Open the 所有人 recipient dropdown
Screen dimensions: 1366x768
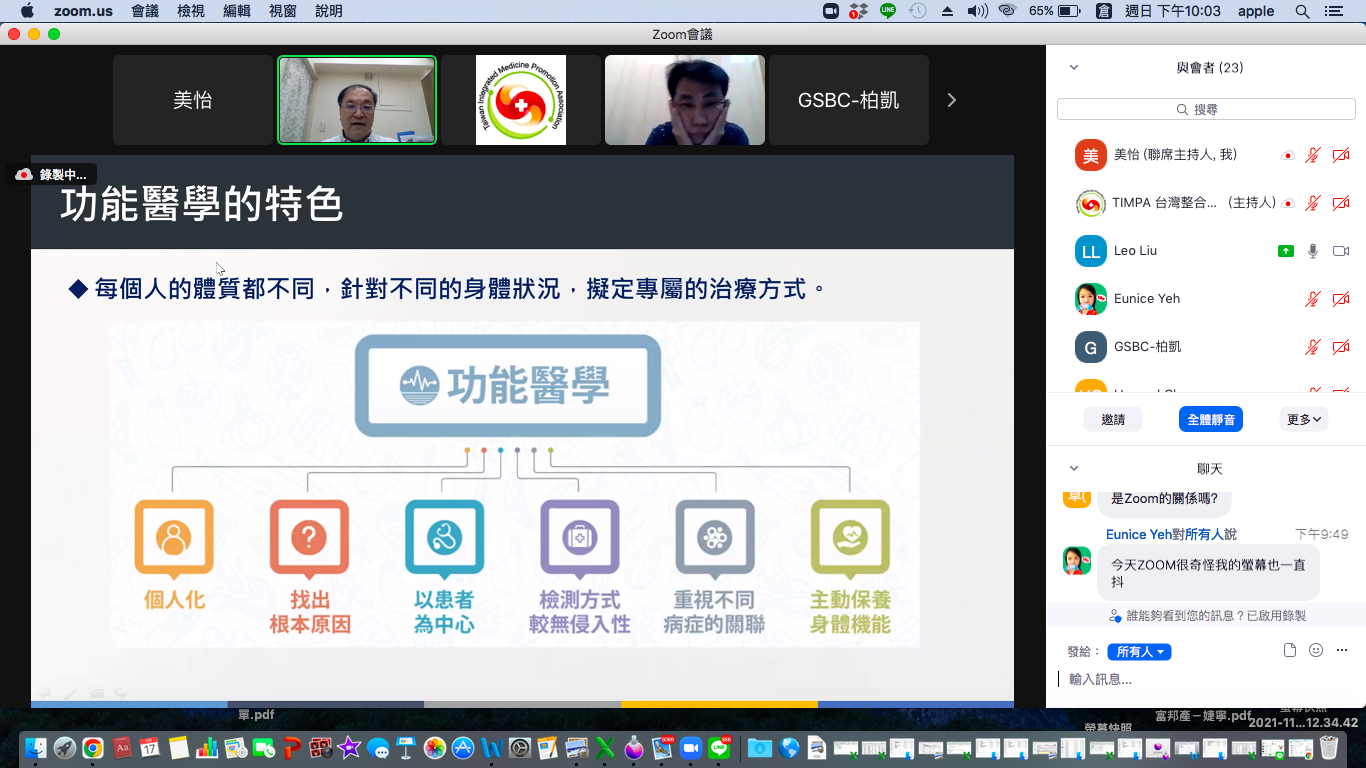1139,652
